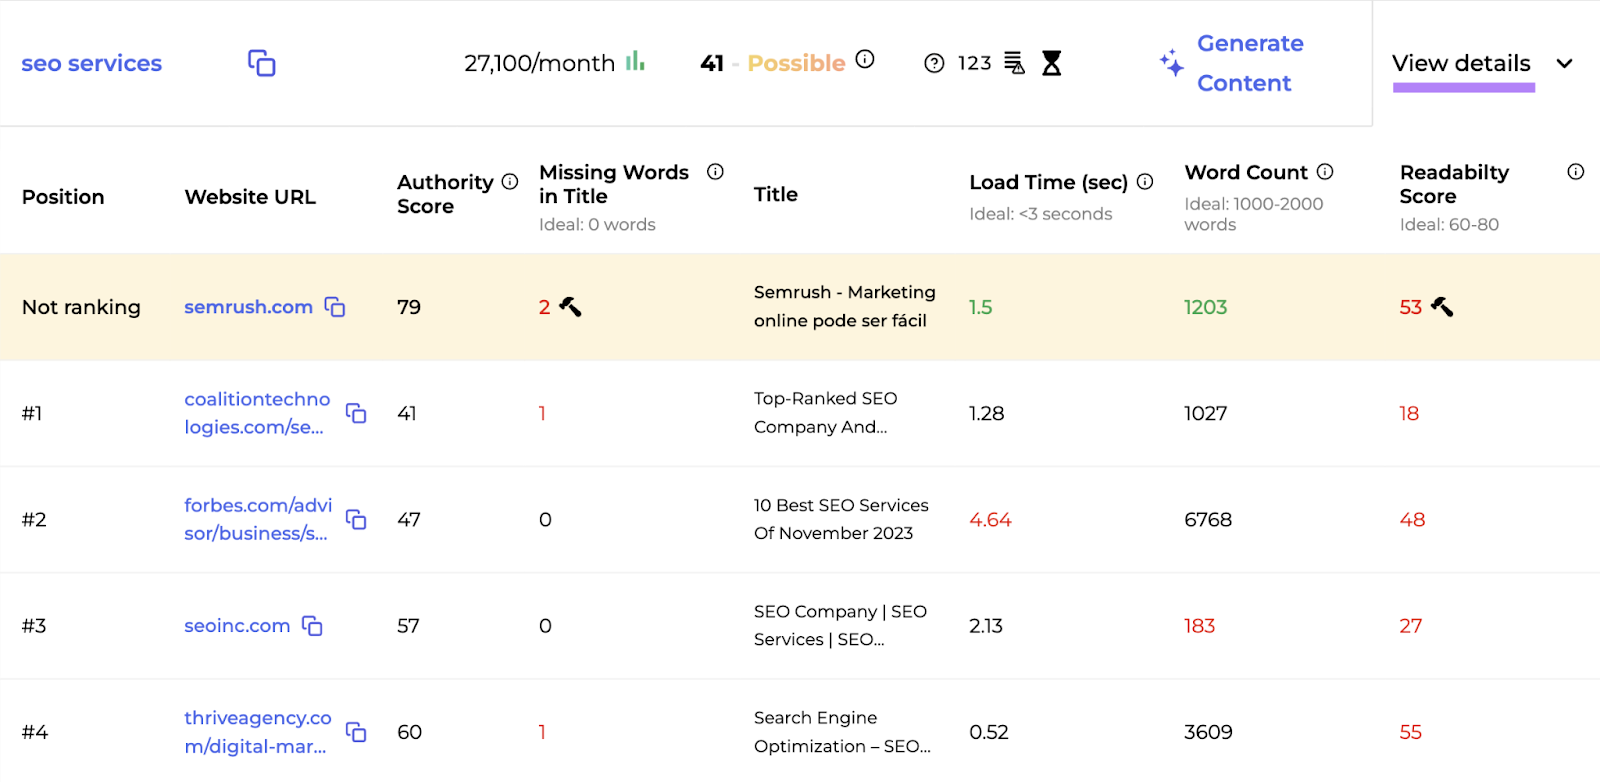Screen dimensions: 1600x782
Task: Copy the 'seo services' keyword
Action: (262, 63)
